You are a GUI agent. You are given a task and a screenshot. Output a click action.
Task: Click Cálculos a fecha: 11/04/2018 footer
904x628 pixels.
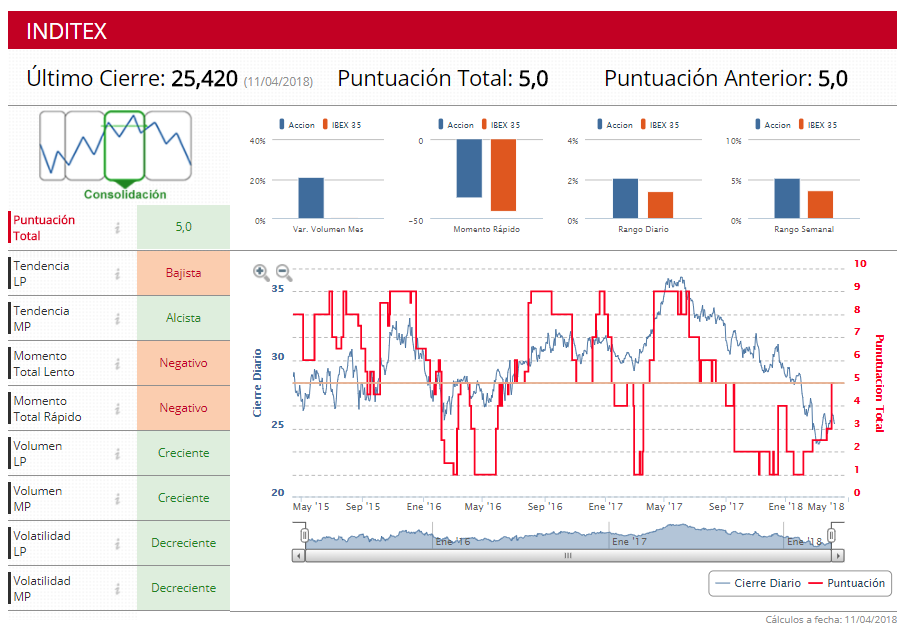point(831,620)
